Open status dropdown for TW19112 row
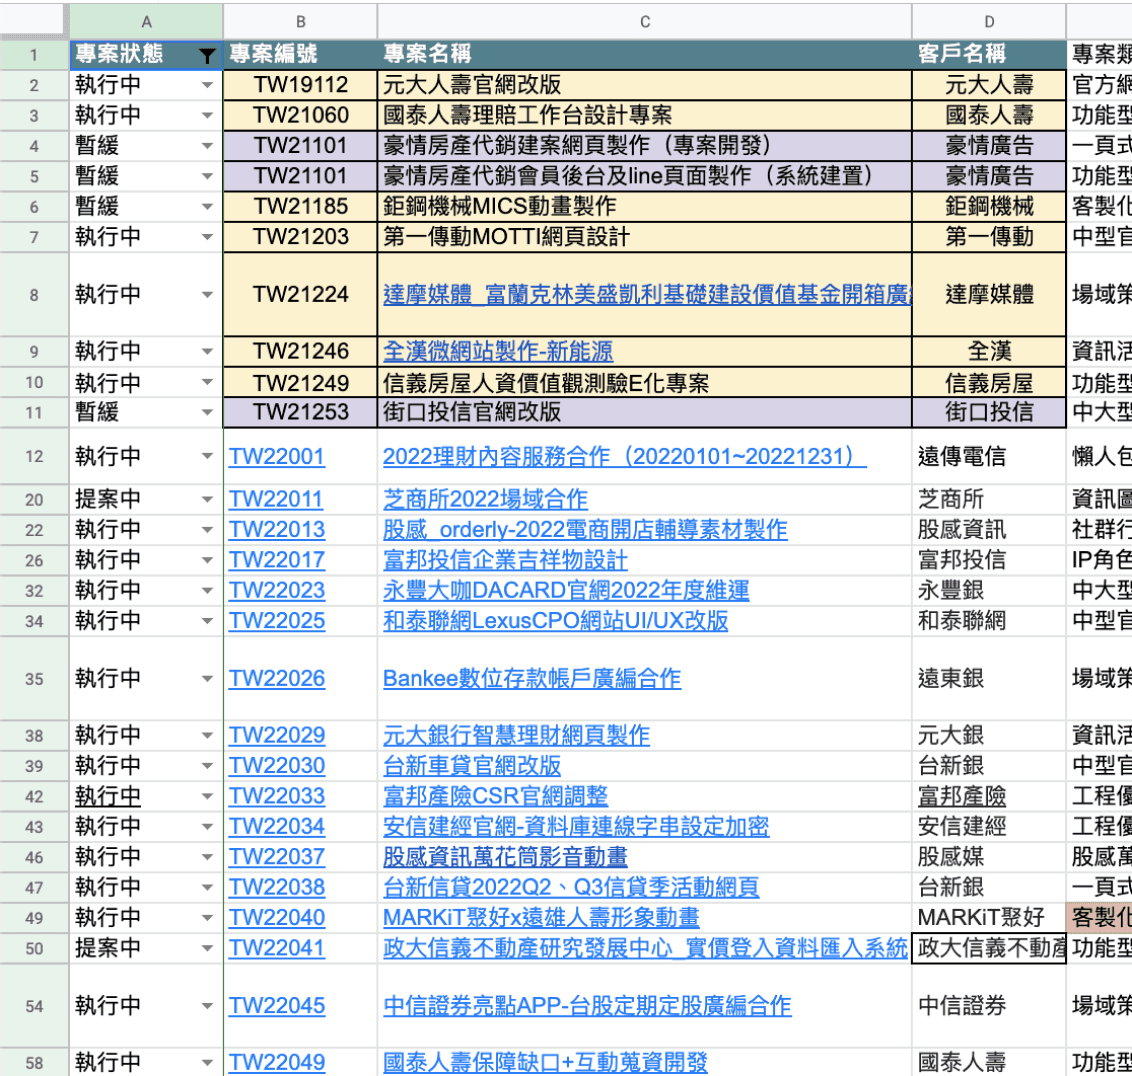The height and width of the screenshot is (1076, 1132). coord(207,85)
